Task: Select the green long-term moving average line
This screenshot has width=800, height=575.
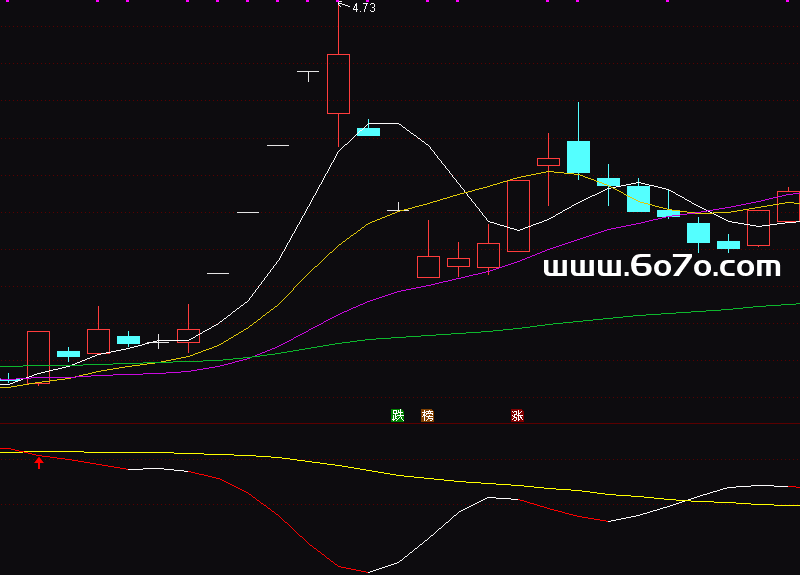Action: [600, 320]
